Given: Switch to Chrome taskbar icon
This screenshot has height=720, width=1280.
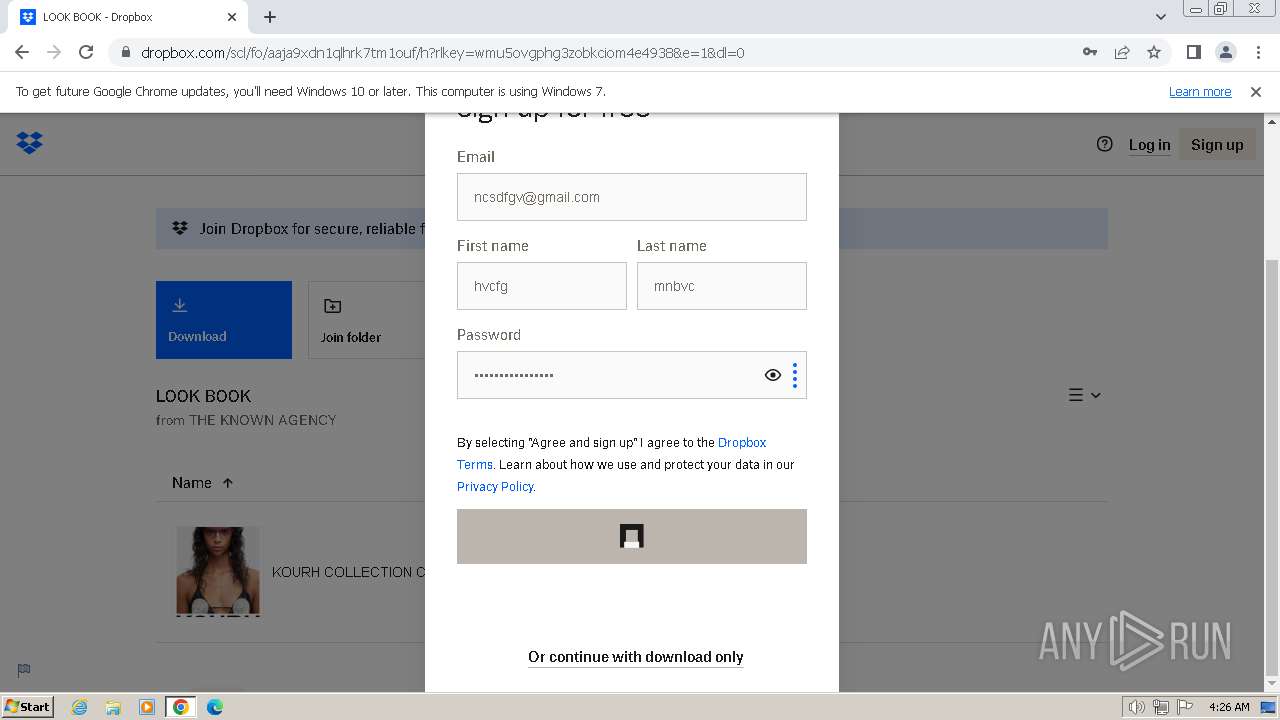Looking at the screenshot, I should point(181,707).
